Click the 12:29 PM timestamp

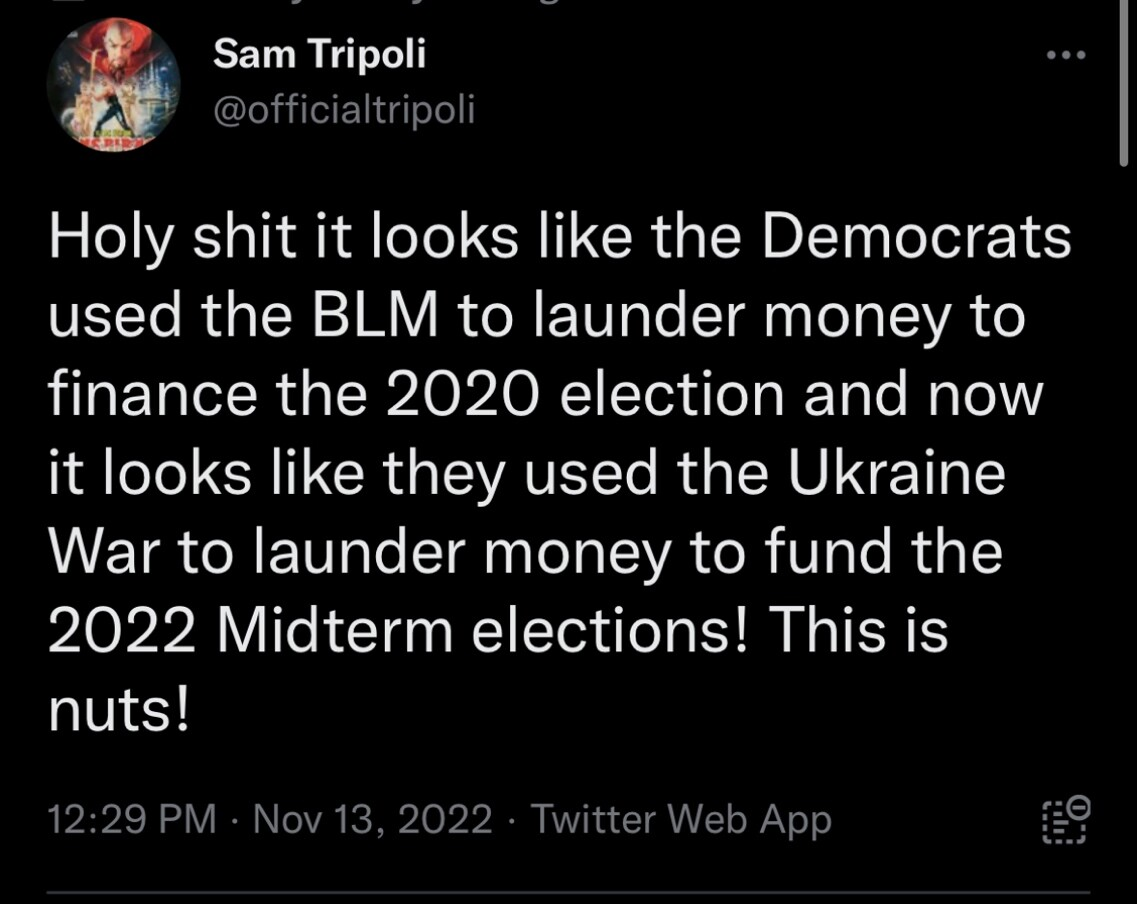(x=132, y=820)
